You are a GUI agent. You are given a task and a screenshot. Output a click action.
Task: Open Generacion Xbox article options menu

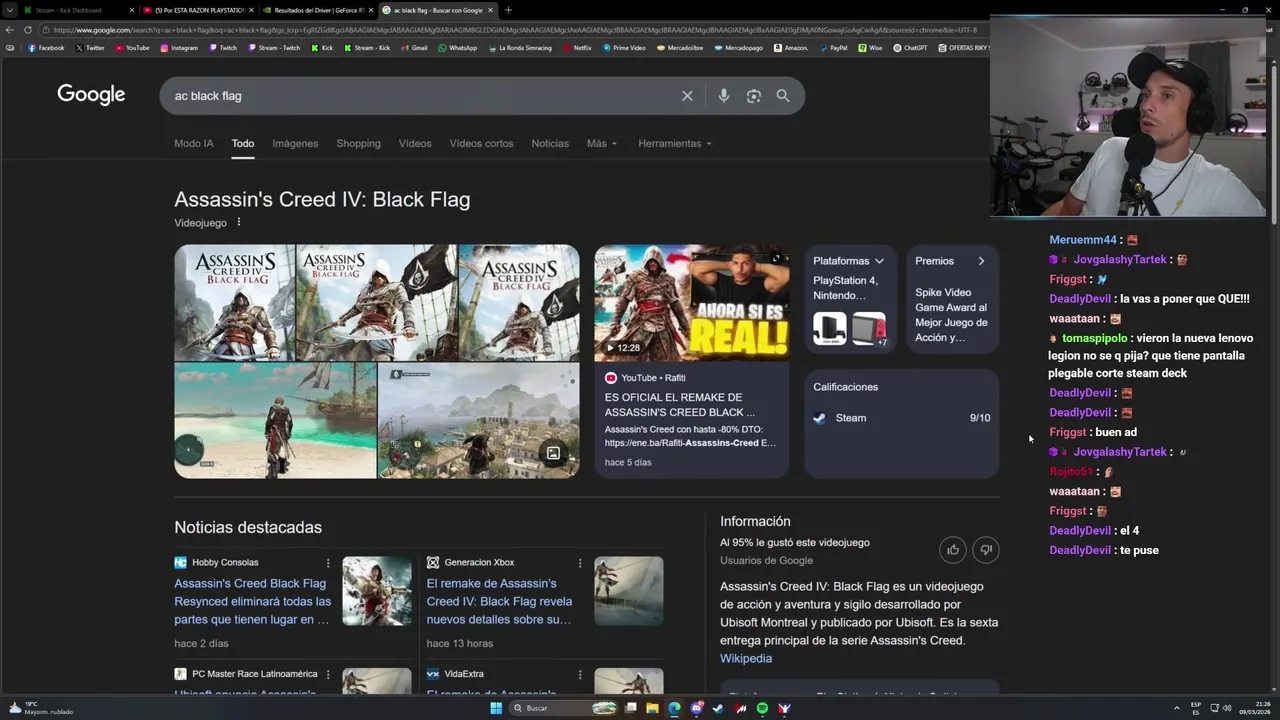(x=579, y=563)
